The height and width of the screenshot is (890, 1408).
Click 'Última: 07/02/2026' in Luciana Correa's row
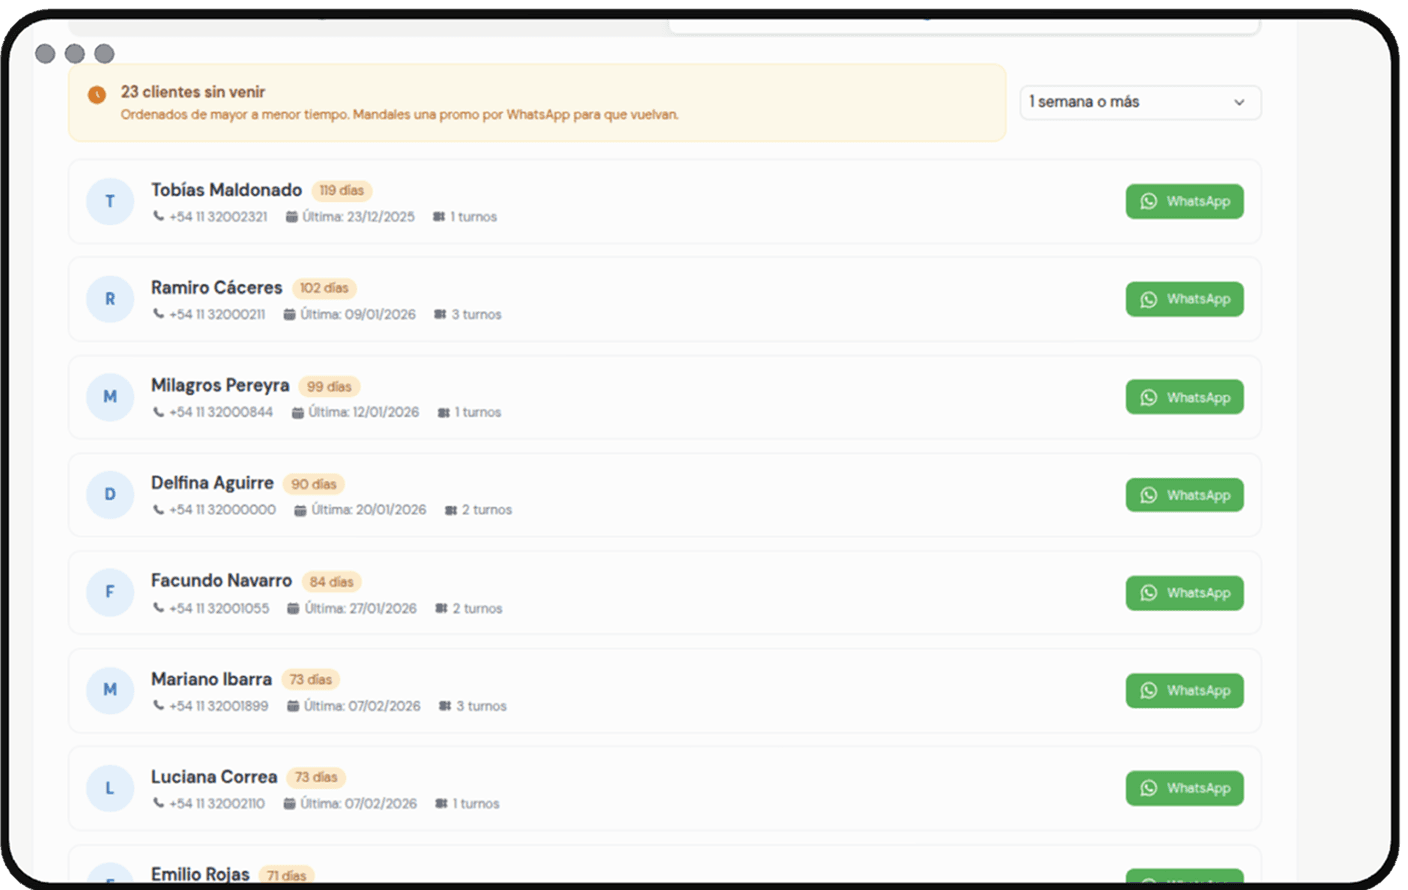click(359, 804)
